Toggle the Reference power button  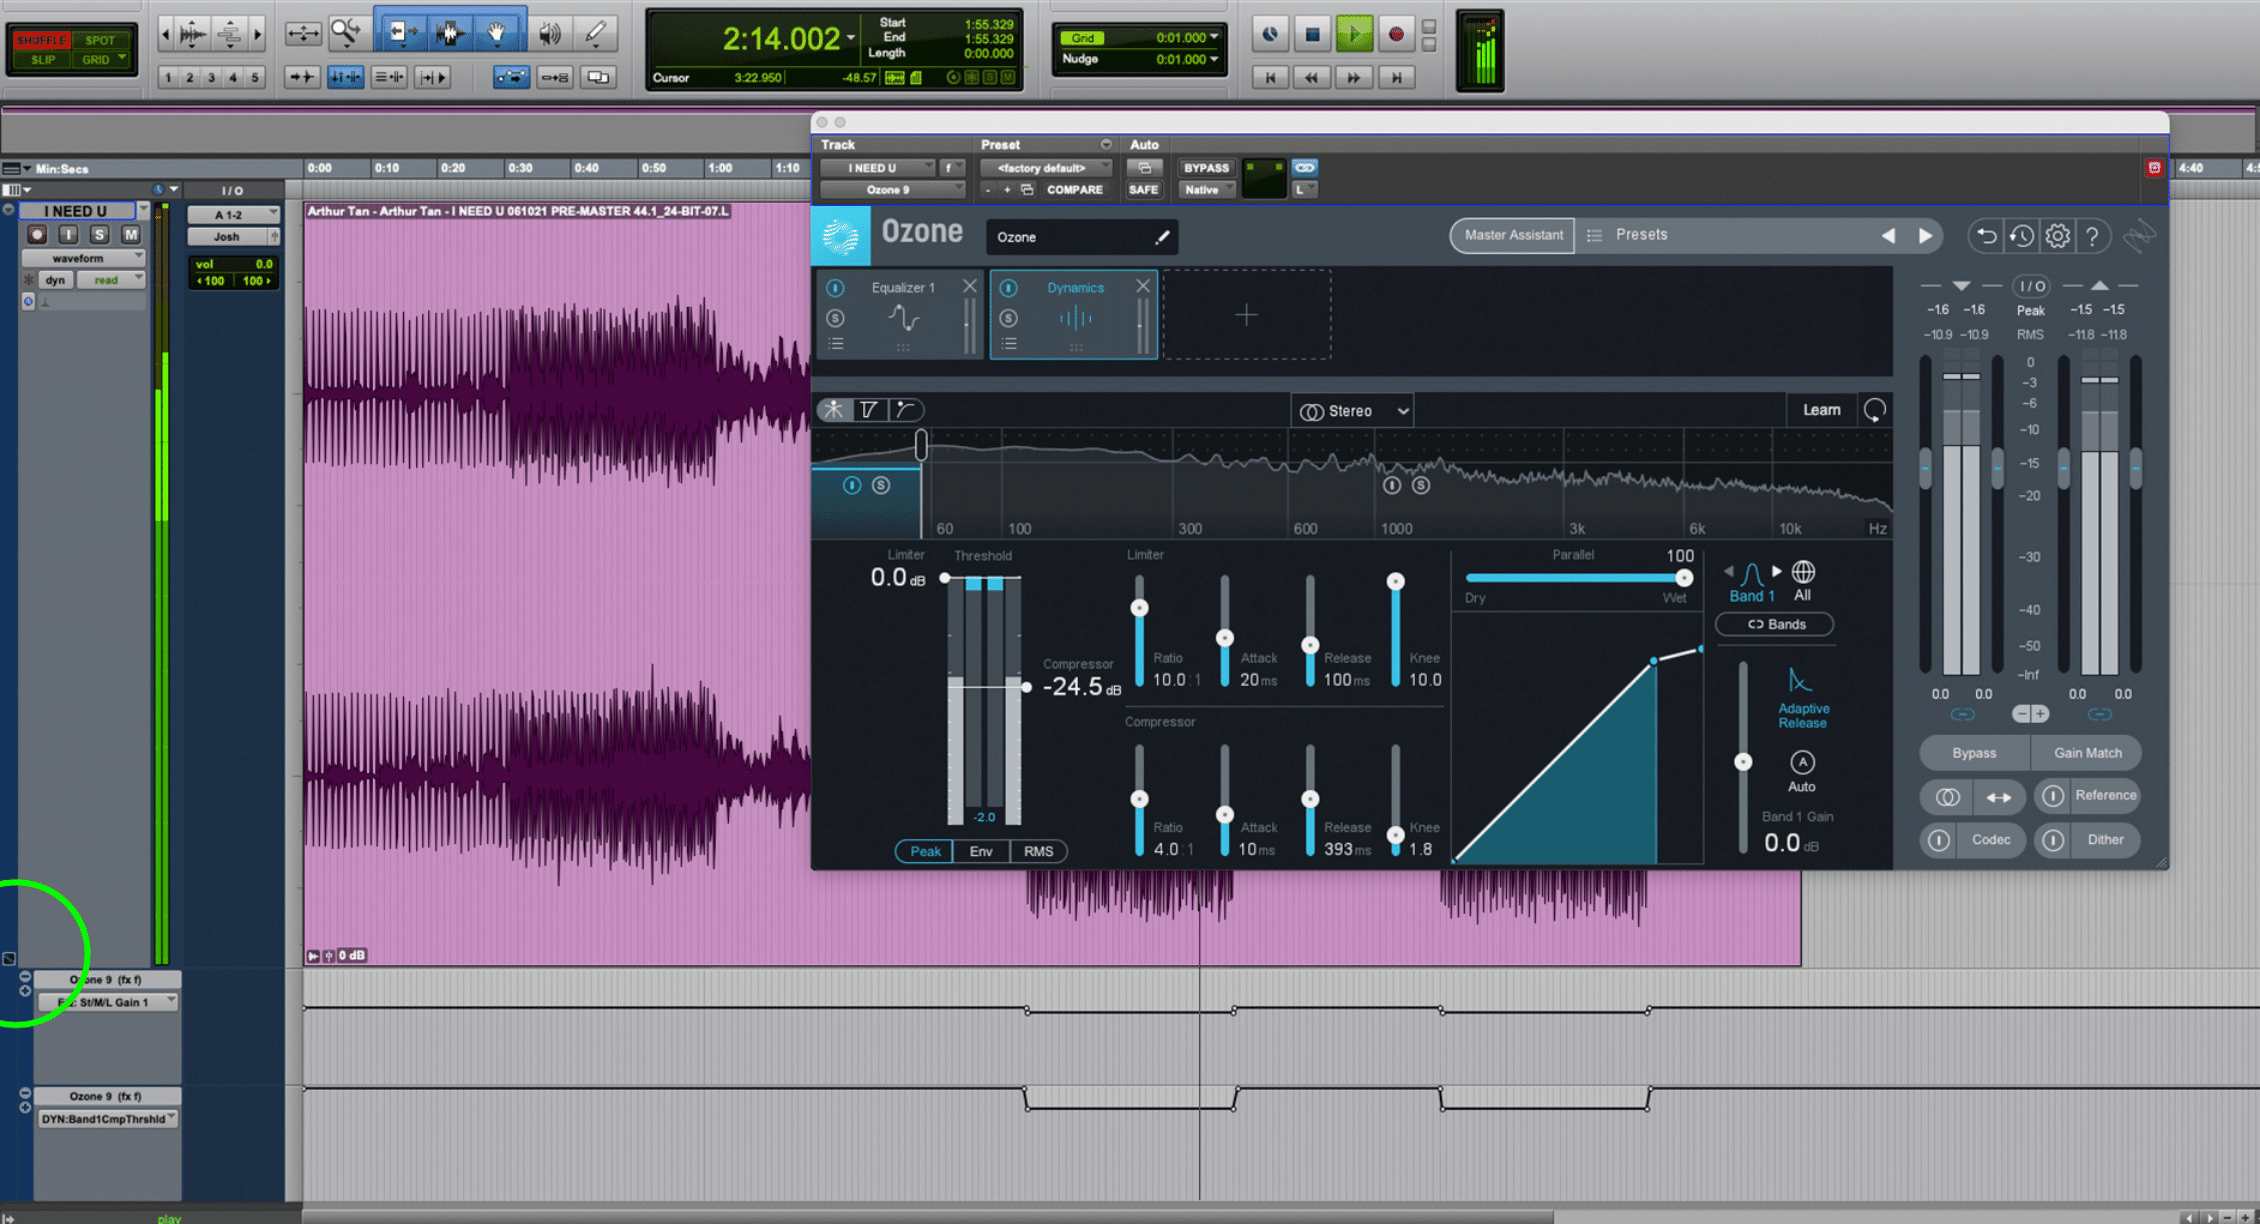click(x=2052, y=796)
